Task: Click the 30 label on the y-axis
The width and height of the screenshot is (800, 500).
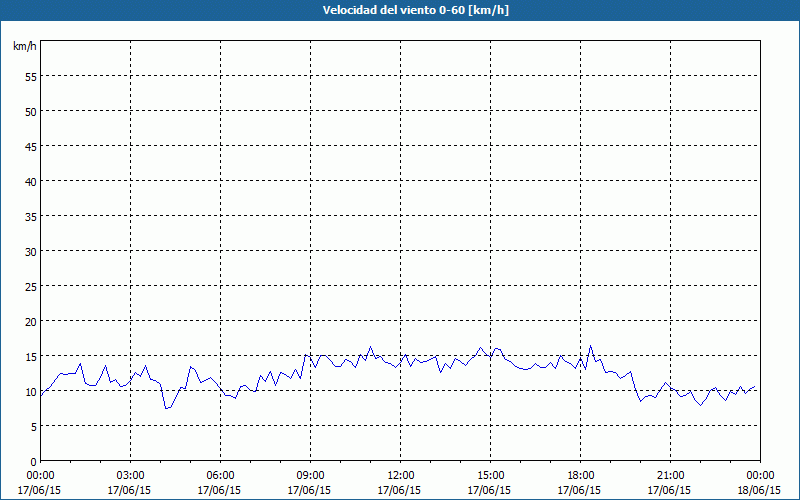Action: (x=31, y=252)
